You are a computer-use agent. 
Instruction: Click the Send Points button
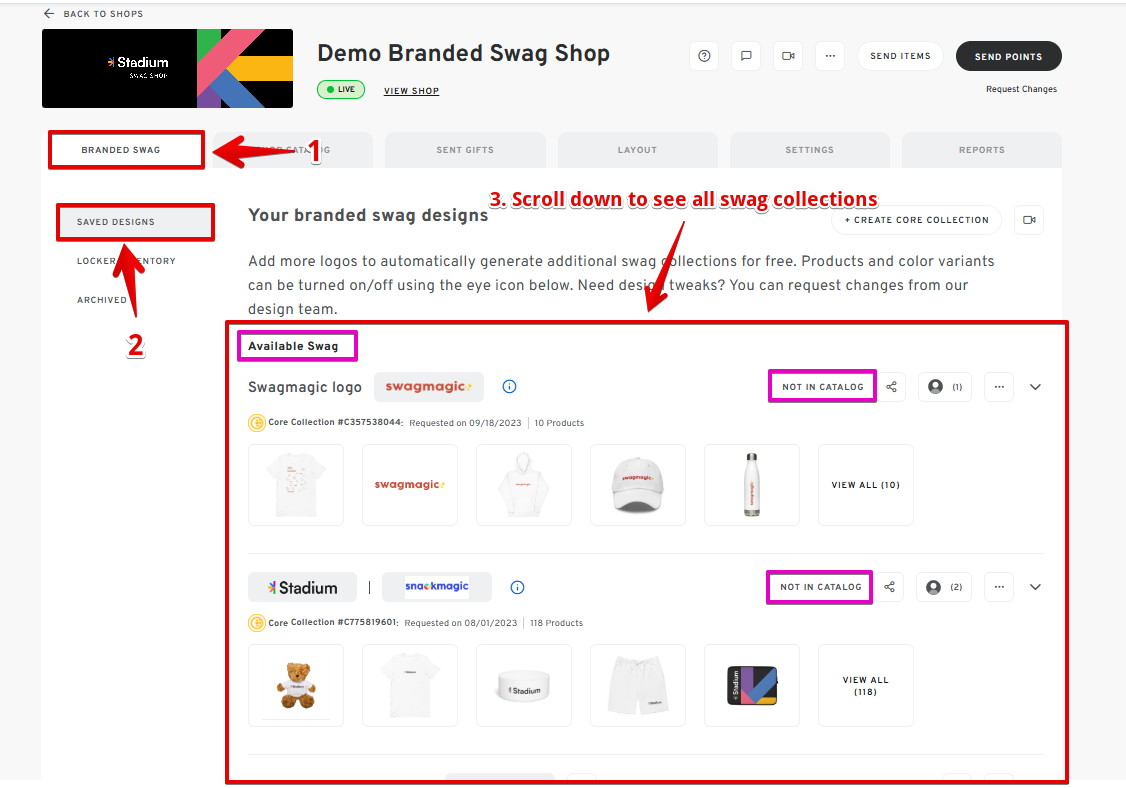1008,56
